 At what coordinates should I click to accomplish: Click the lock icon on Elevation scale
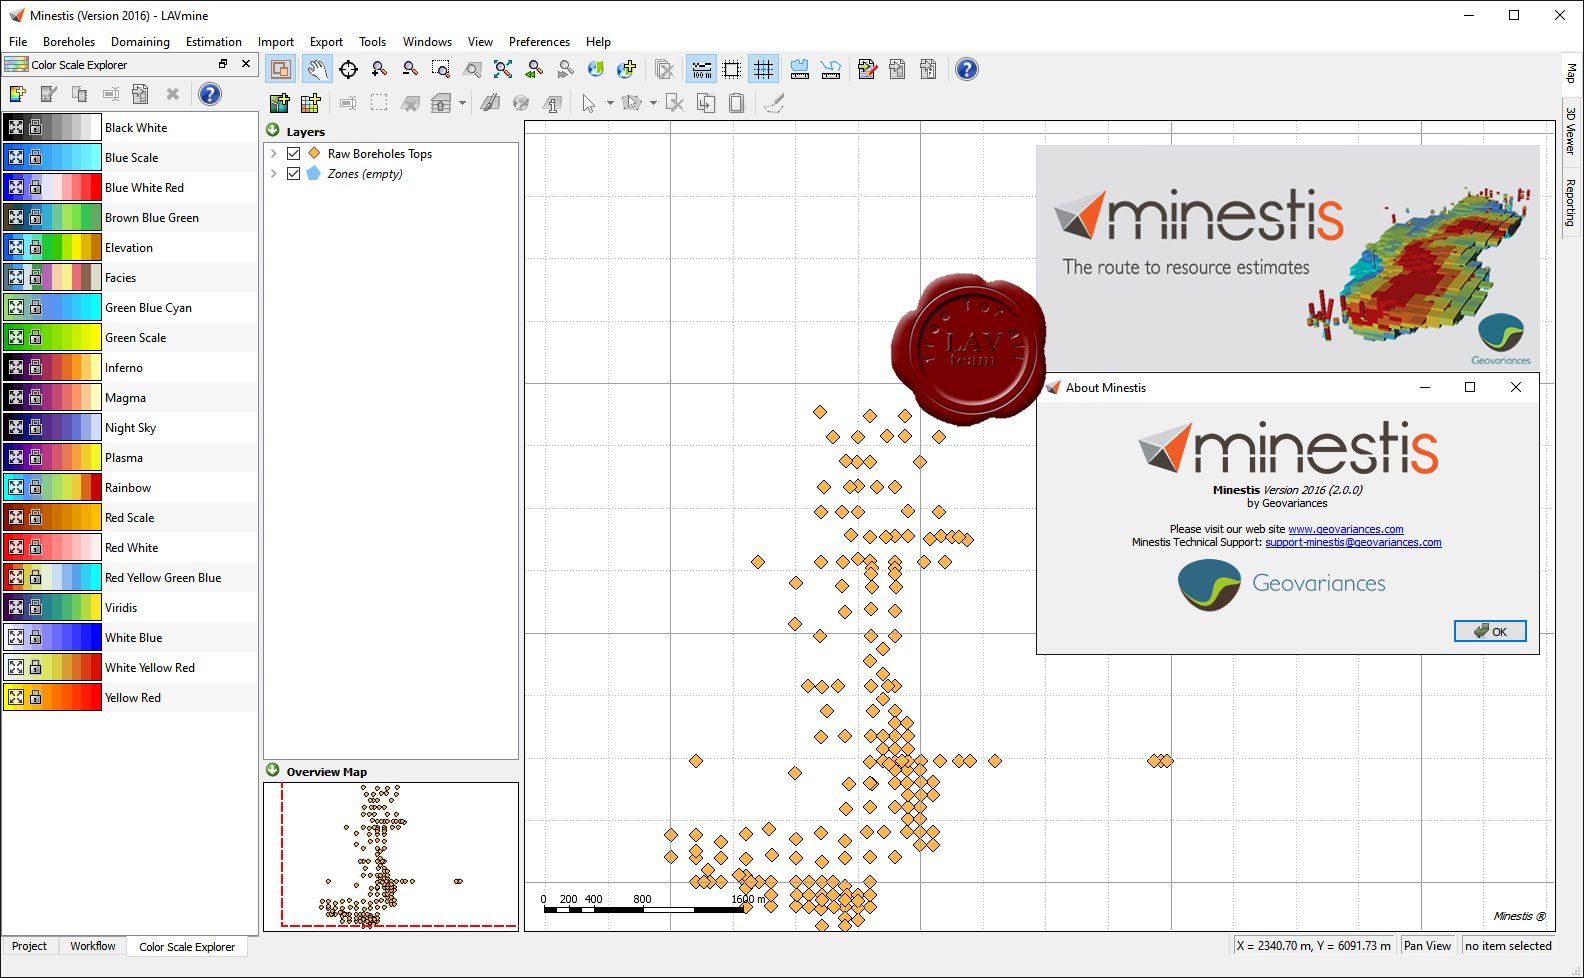36,248
